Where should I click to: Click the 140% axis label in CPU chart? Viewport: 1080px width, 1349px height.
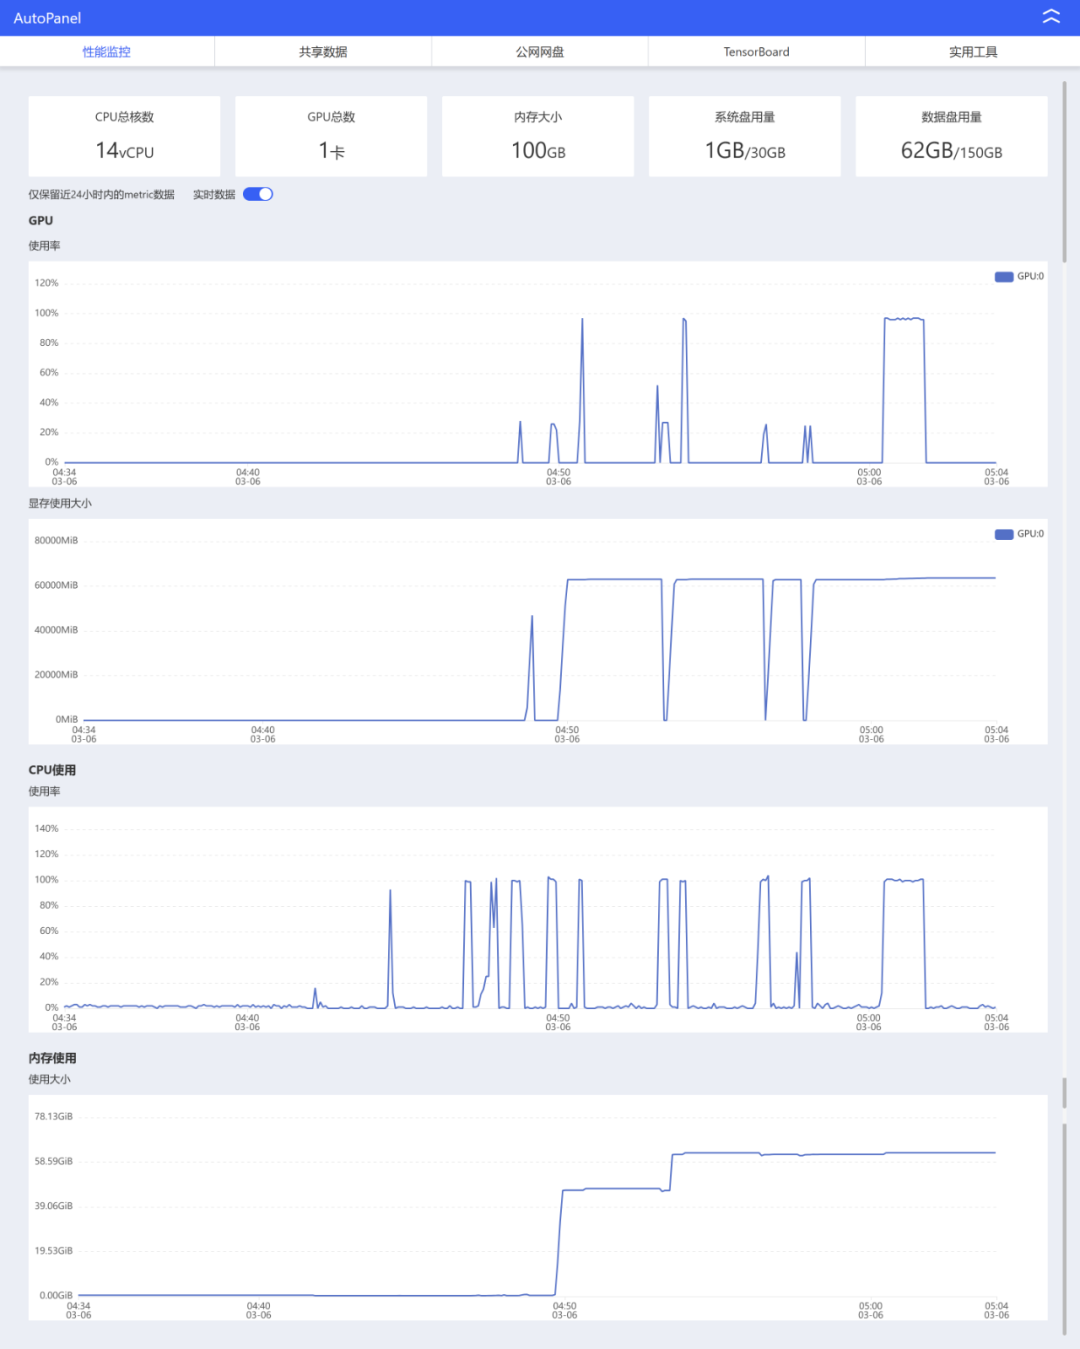[47, 829]
